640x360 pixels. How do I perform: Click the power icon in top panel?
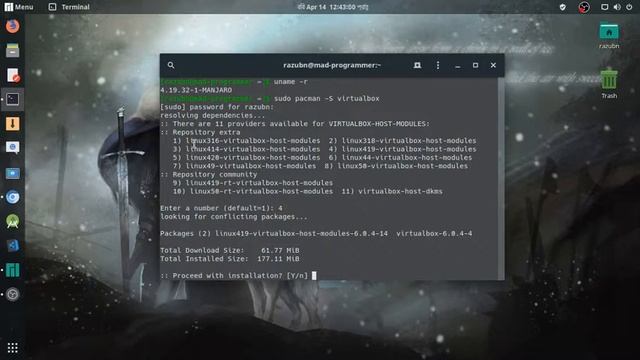[629, 7]
